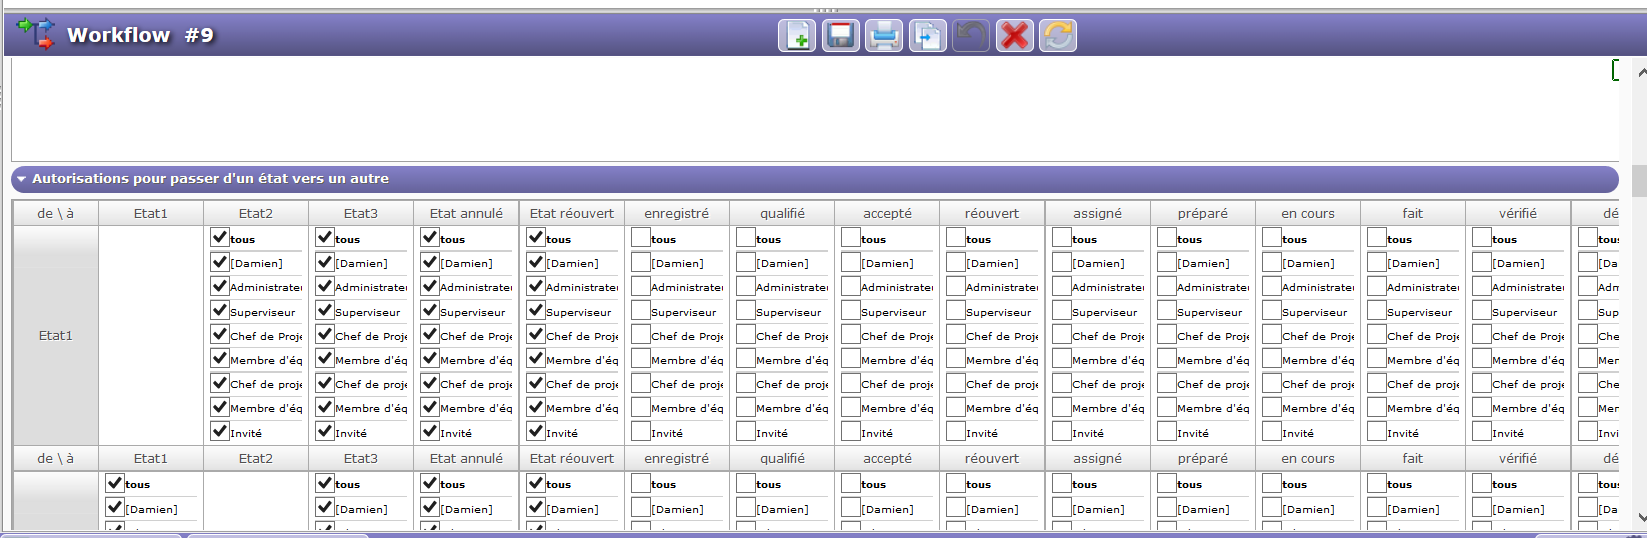This screenshot has width=1647, height=538.
Task: Check 'Superviseur' in Etat1 row, réouvert column
Action: point(956,310)
